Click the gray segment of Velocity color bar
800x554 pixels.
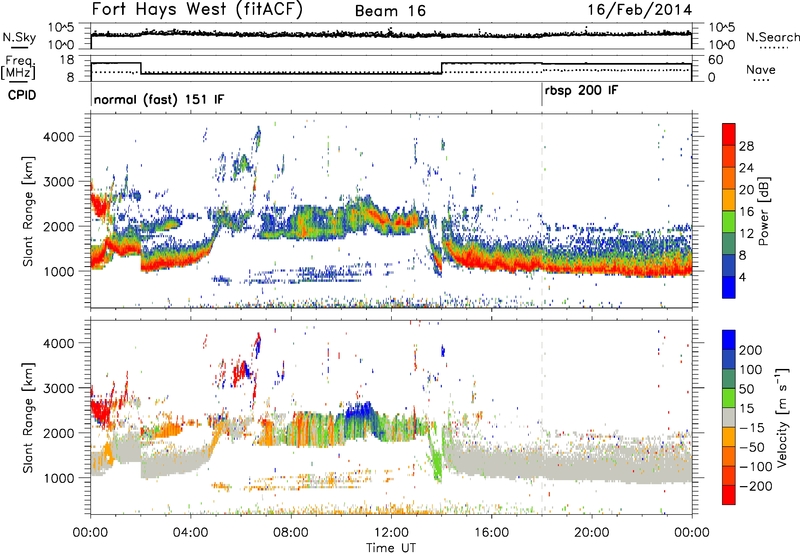[729, 417]
